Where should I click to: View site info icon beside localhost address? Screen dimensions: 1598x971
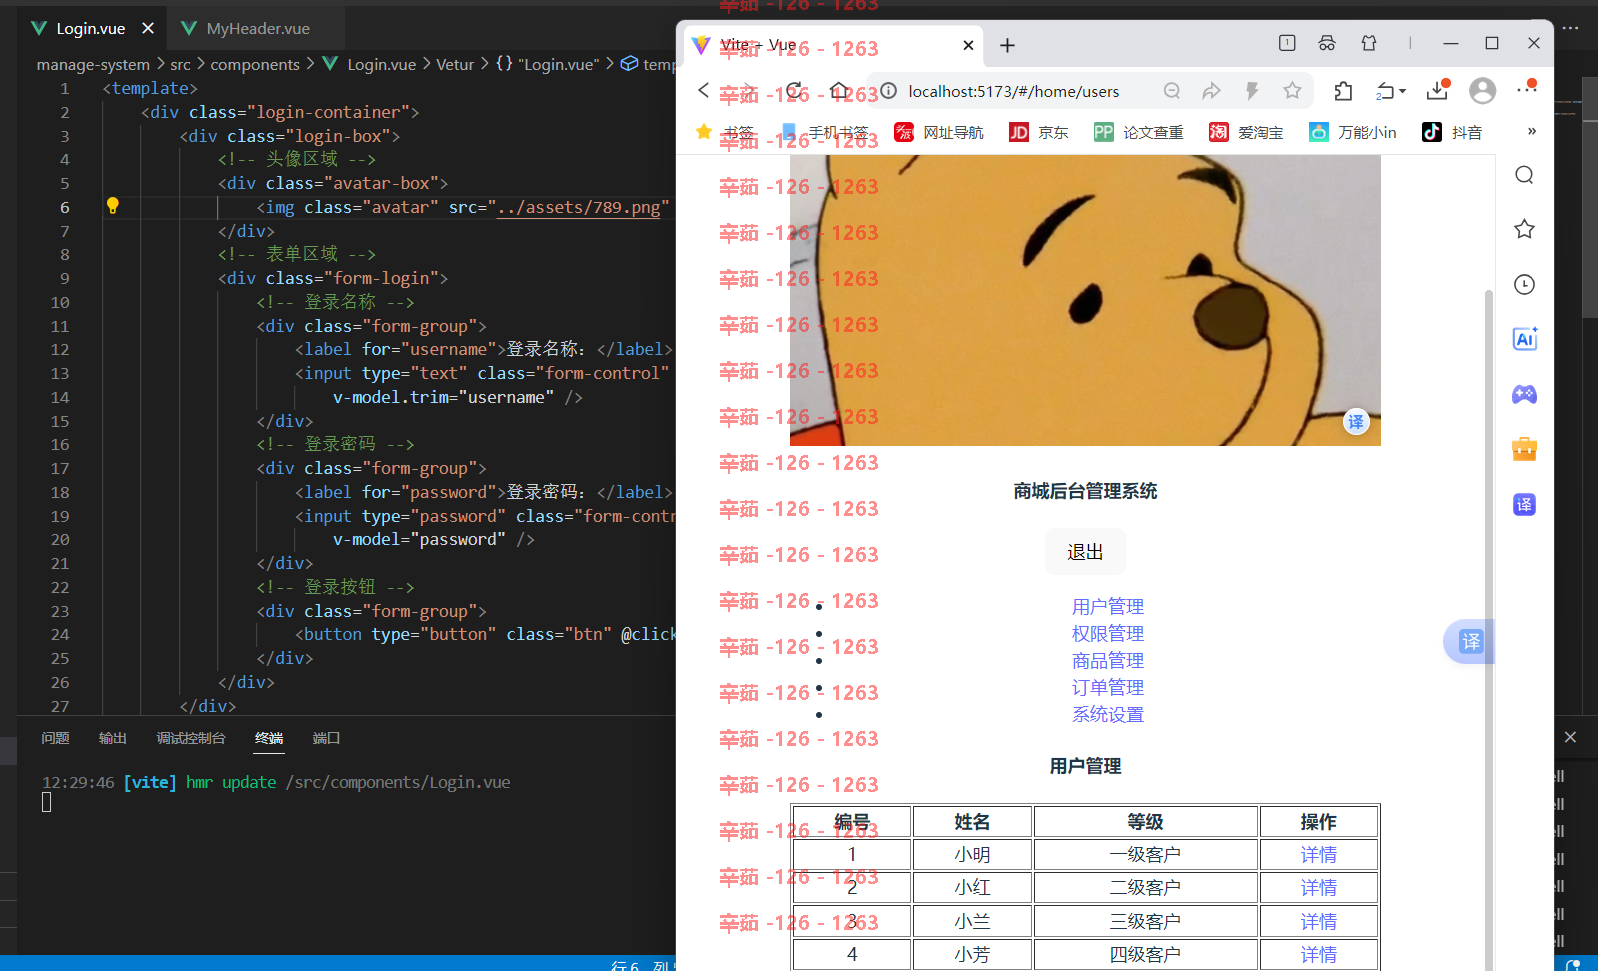point(888,91)
